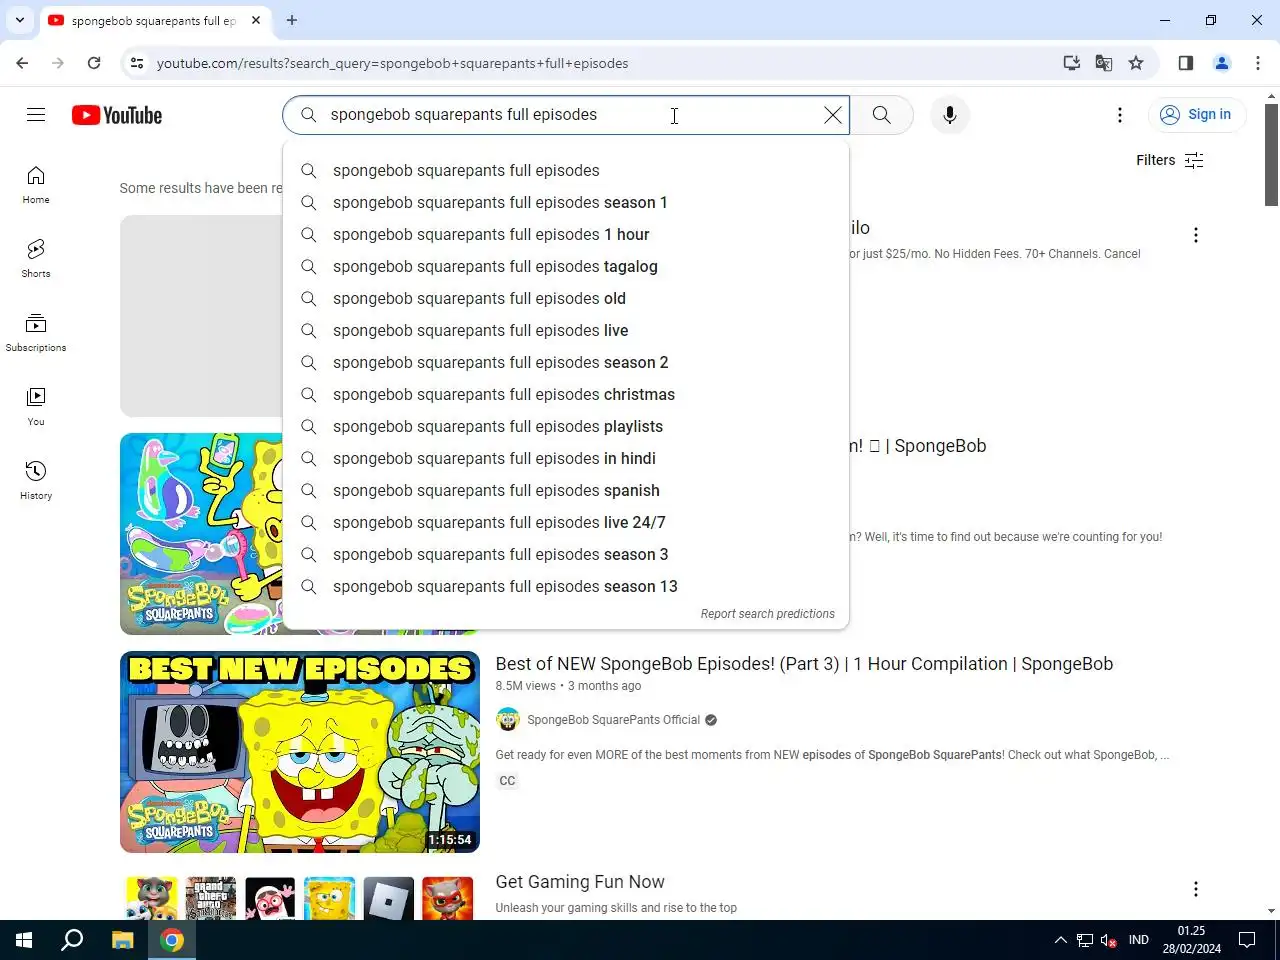Click the muted volume tray icon
The width and height of the screenshot is (1280, 960).
tap(1108, 940)
